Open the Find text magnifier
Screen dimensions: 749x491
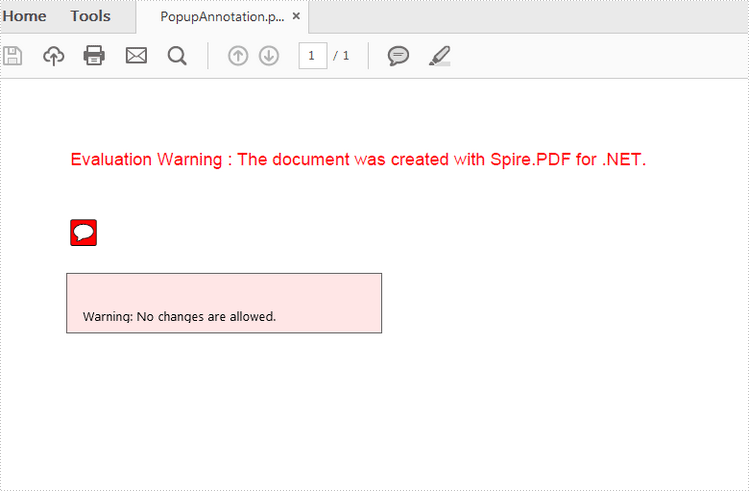tap(177, 56)
